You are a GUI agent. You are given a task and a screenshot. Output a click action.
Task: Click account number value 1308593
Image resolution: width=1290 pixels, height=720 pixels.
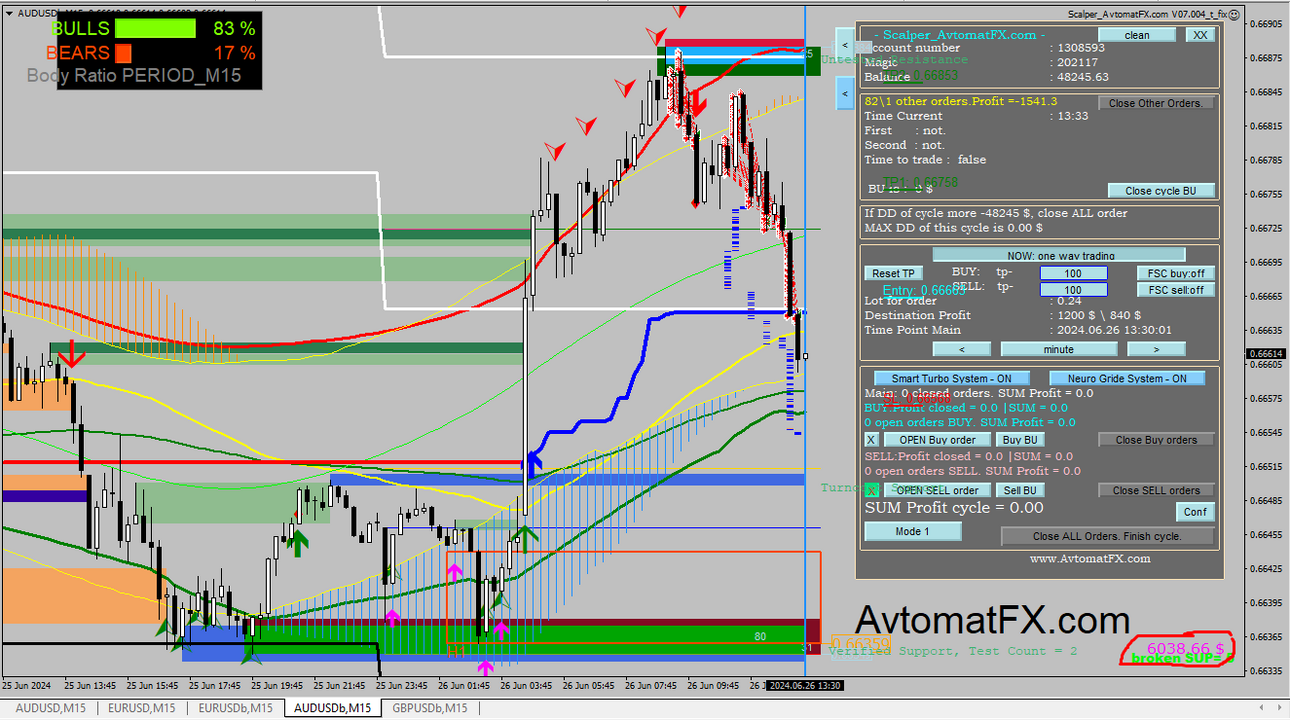1081,48
